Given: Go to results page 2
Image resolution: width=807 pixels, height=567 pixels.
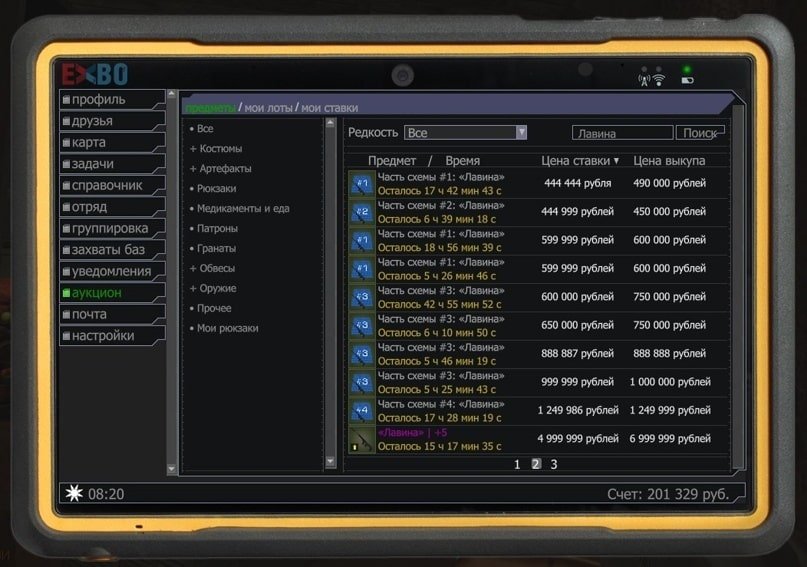Looking at the screenshot, I should 536,464.
